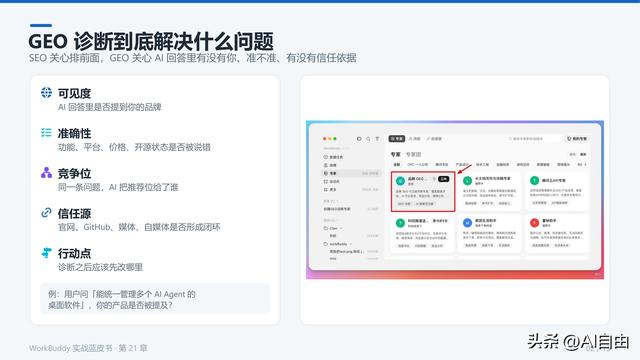Expand the Claw folder chevron
This screenshot has width=640, height=360.
pyautogui.click(x=341, y=228)
